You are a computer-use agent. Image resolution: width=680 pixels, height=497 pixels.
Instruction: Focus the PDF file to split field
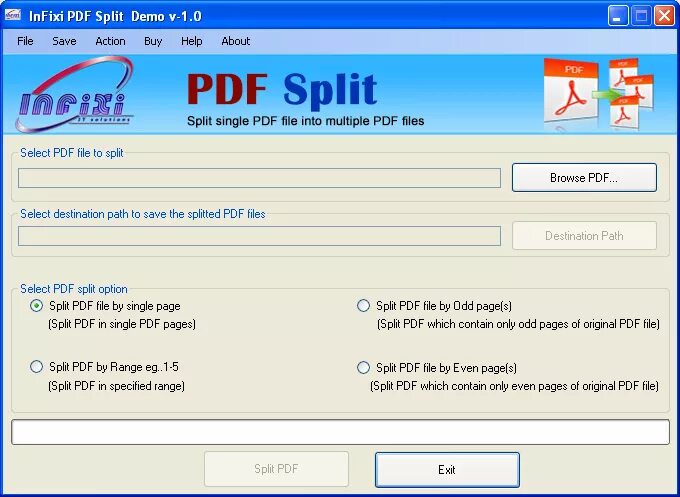259,178
